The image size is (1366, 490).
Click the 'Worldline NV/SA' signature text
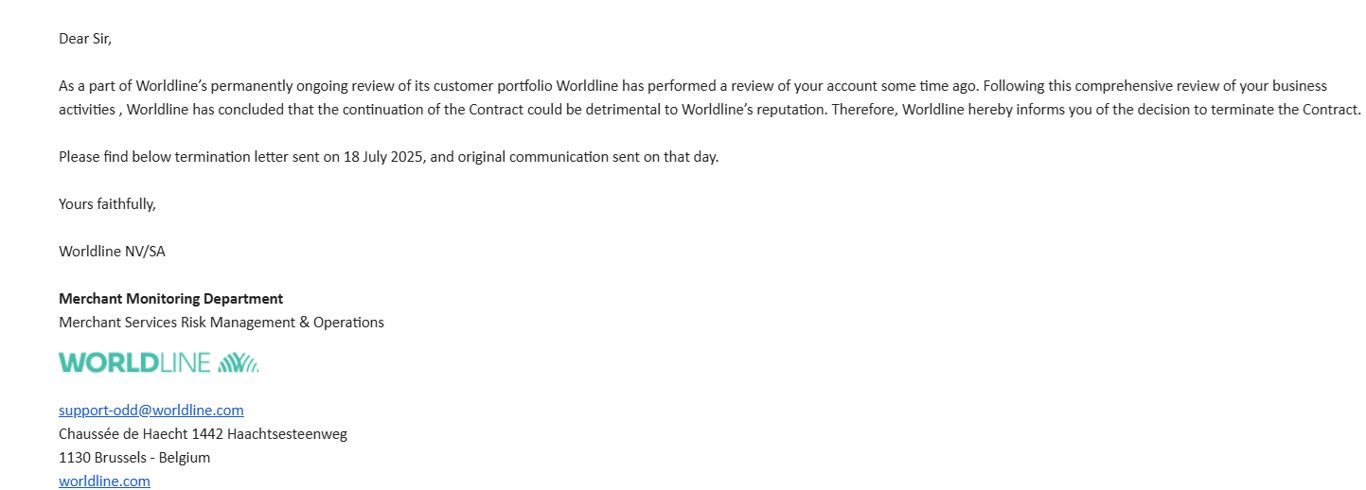tap(112, 251)
